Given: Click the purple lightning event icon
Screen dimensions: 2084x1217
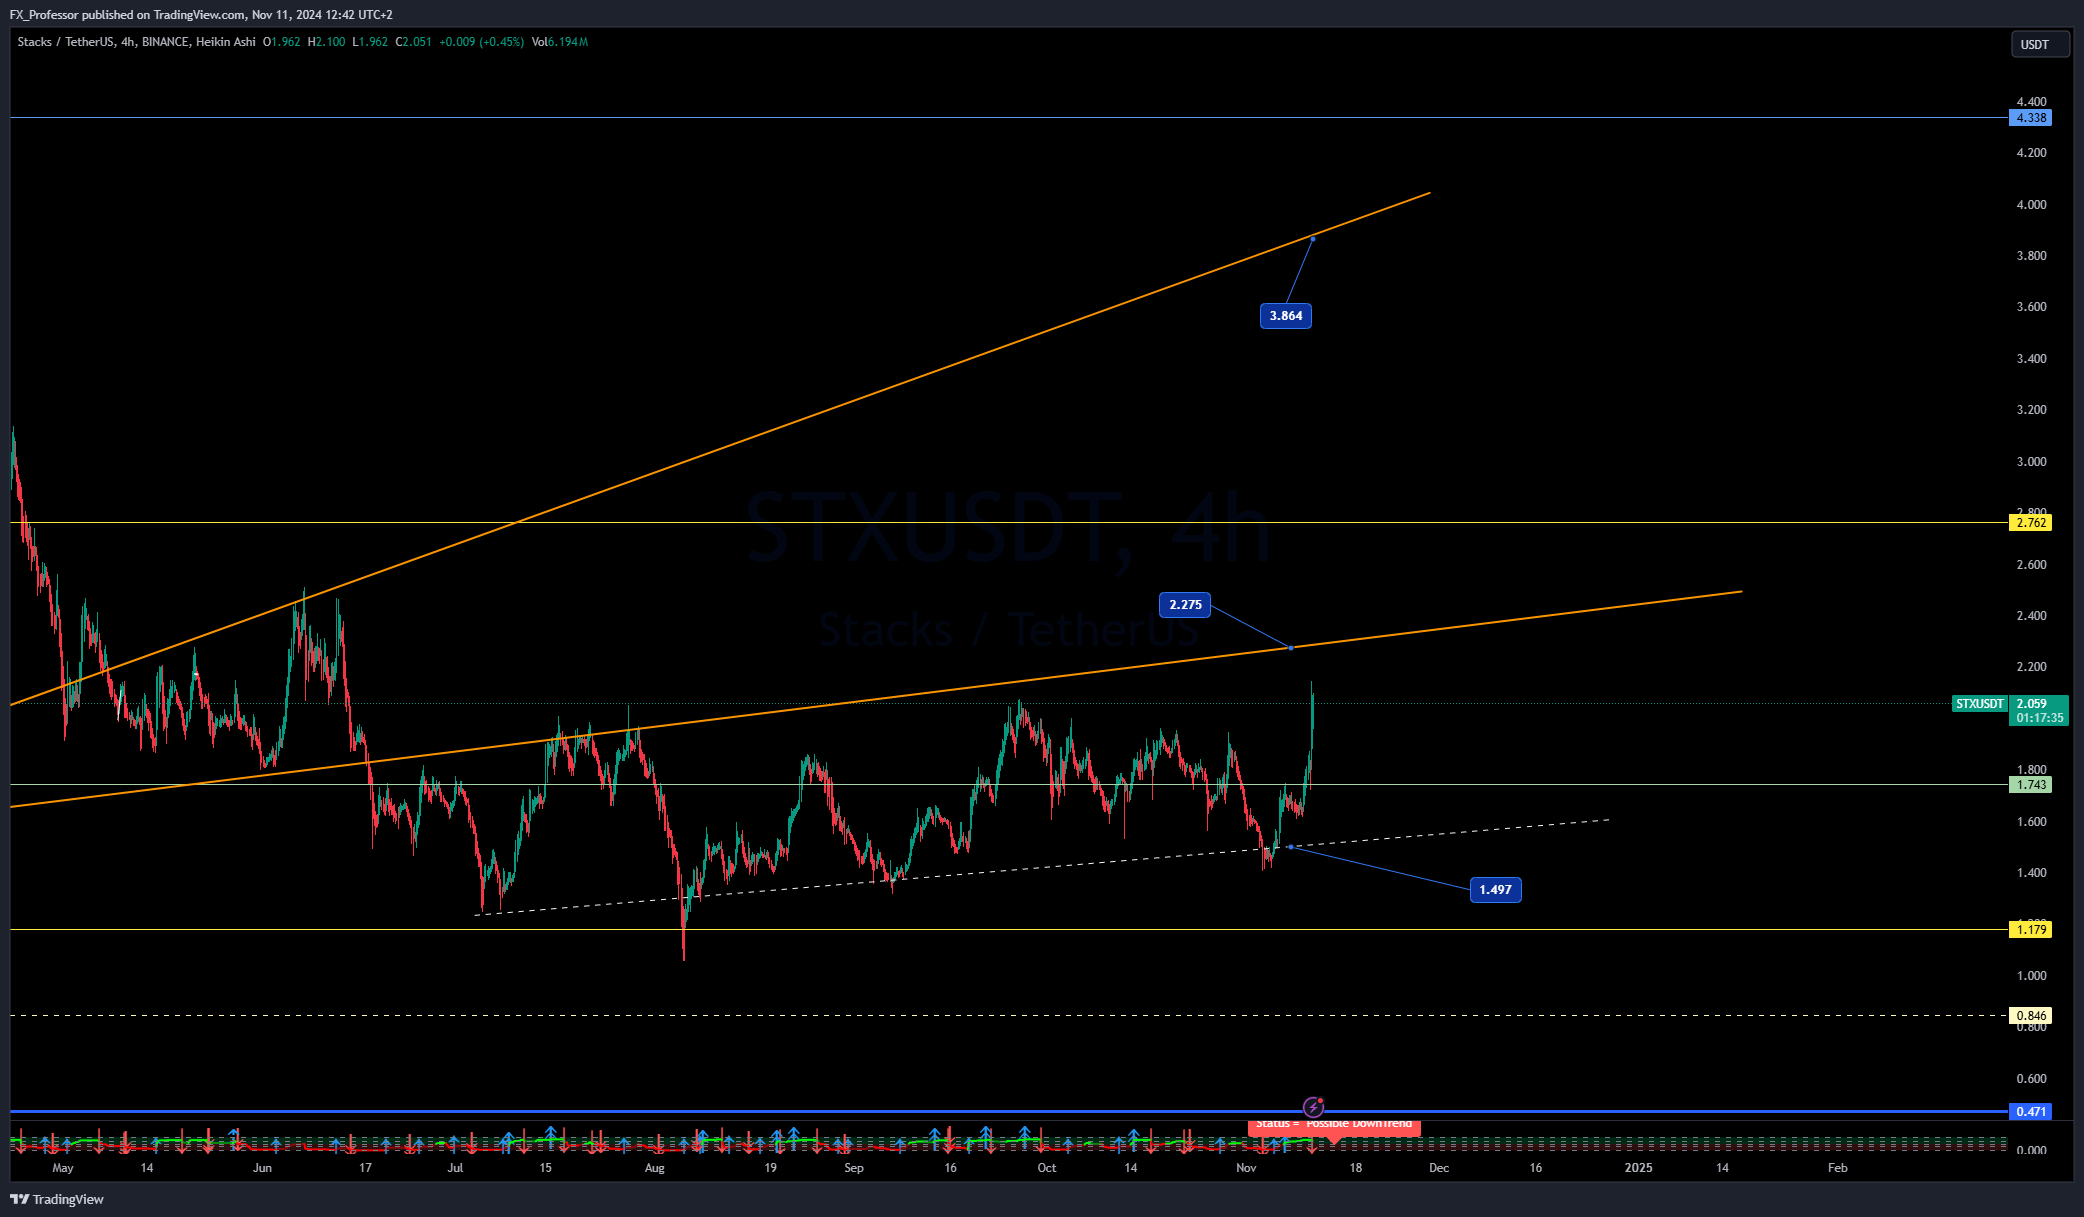Looking at the screenshot, I should coord(1313,1107).
